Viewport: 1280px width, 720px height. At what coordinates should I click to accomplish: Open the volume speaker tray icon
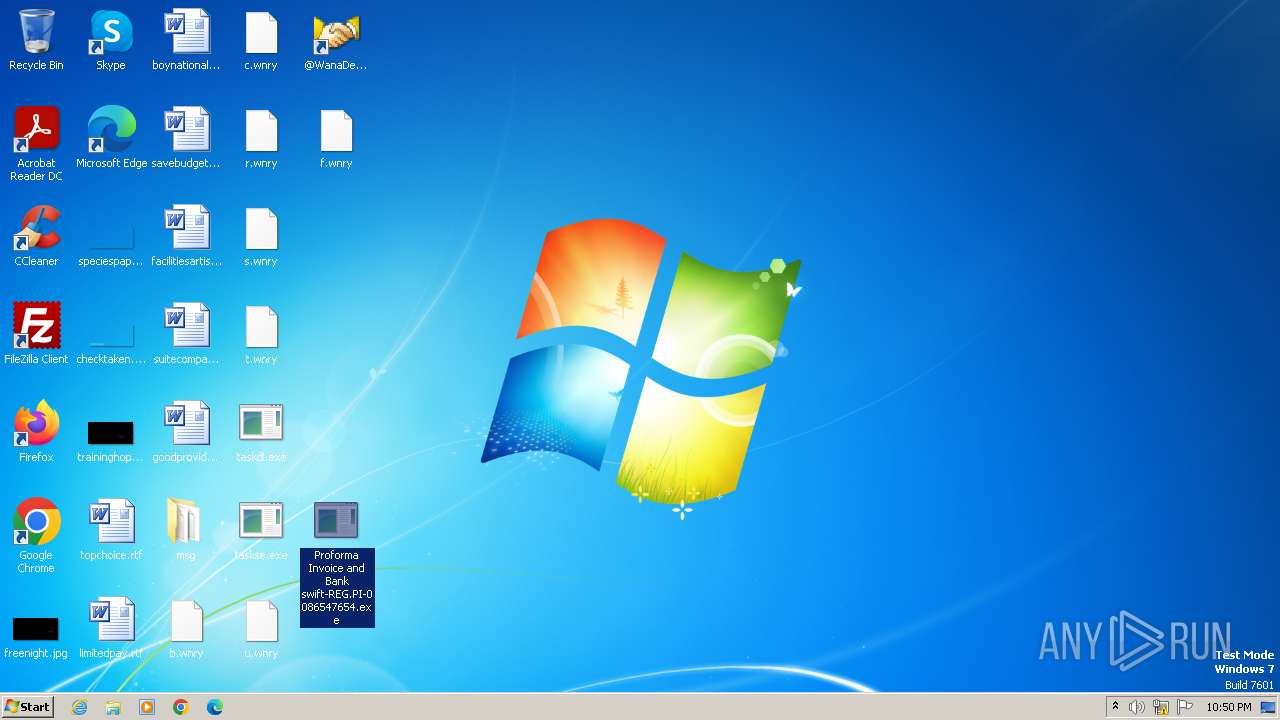(1137, 707)
